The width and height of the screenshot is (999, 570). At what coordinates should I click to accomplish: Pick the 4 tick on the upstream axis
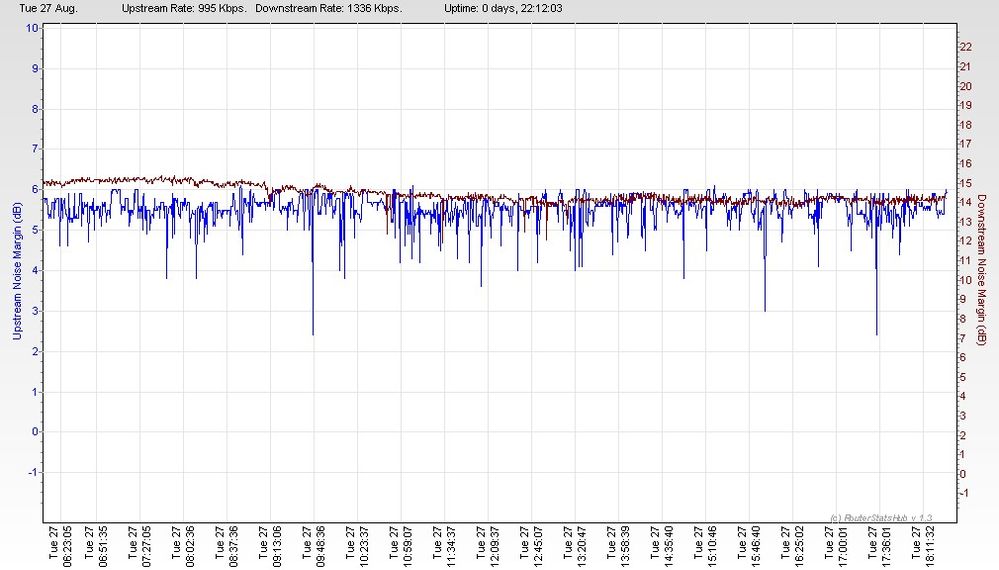pos(35,271)
